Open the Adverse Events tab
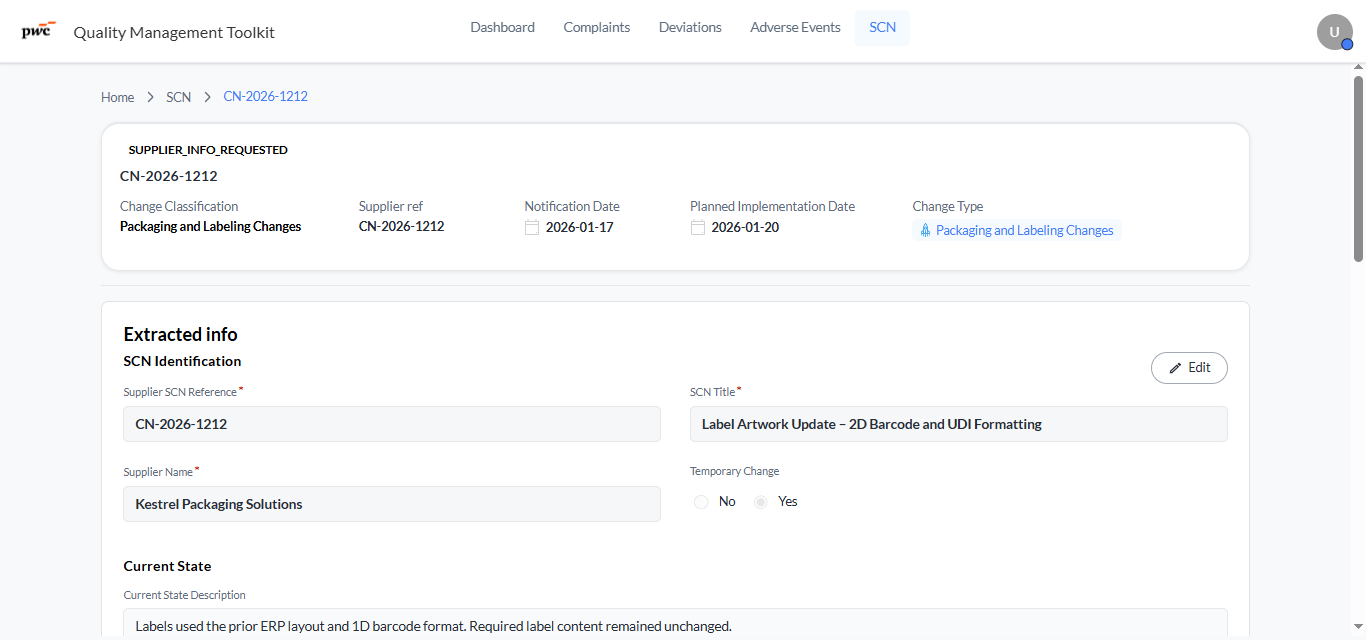The height and width of the screenshot is (640, 1366). 795,28
